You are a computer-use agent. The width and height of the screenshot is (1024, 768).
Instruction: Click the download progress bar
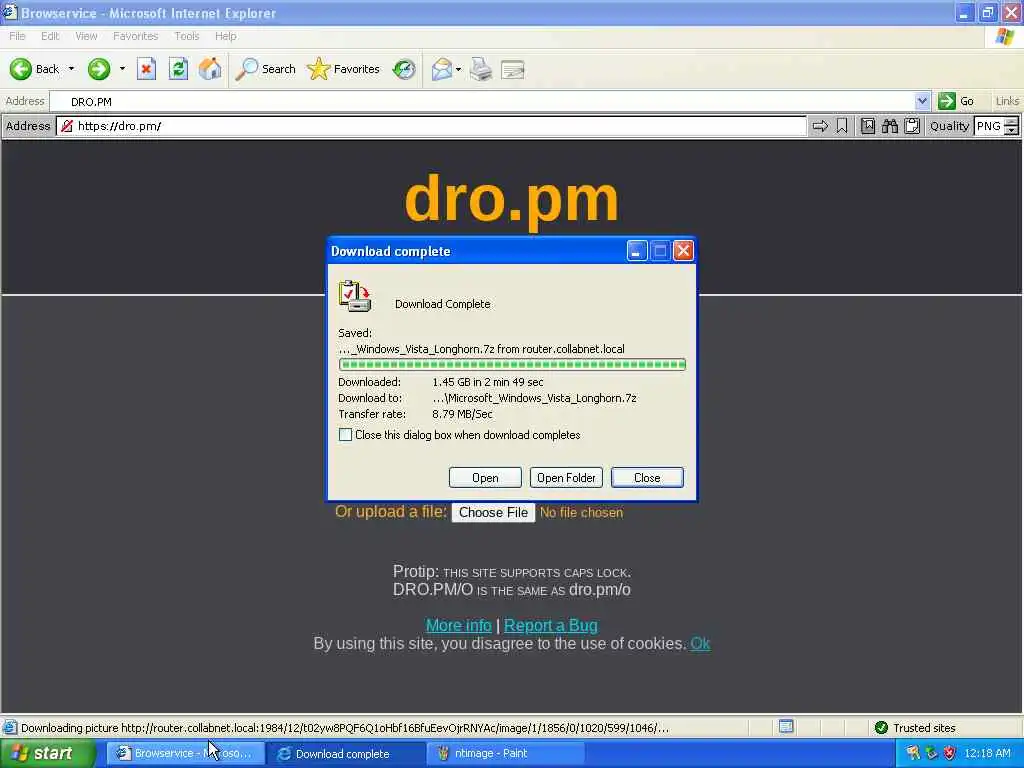tap(512, 364)
